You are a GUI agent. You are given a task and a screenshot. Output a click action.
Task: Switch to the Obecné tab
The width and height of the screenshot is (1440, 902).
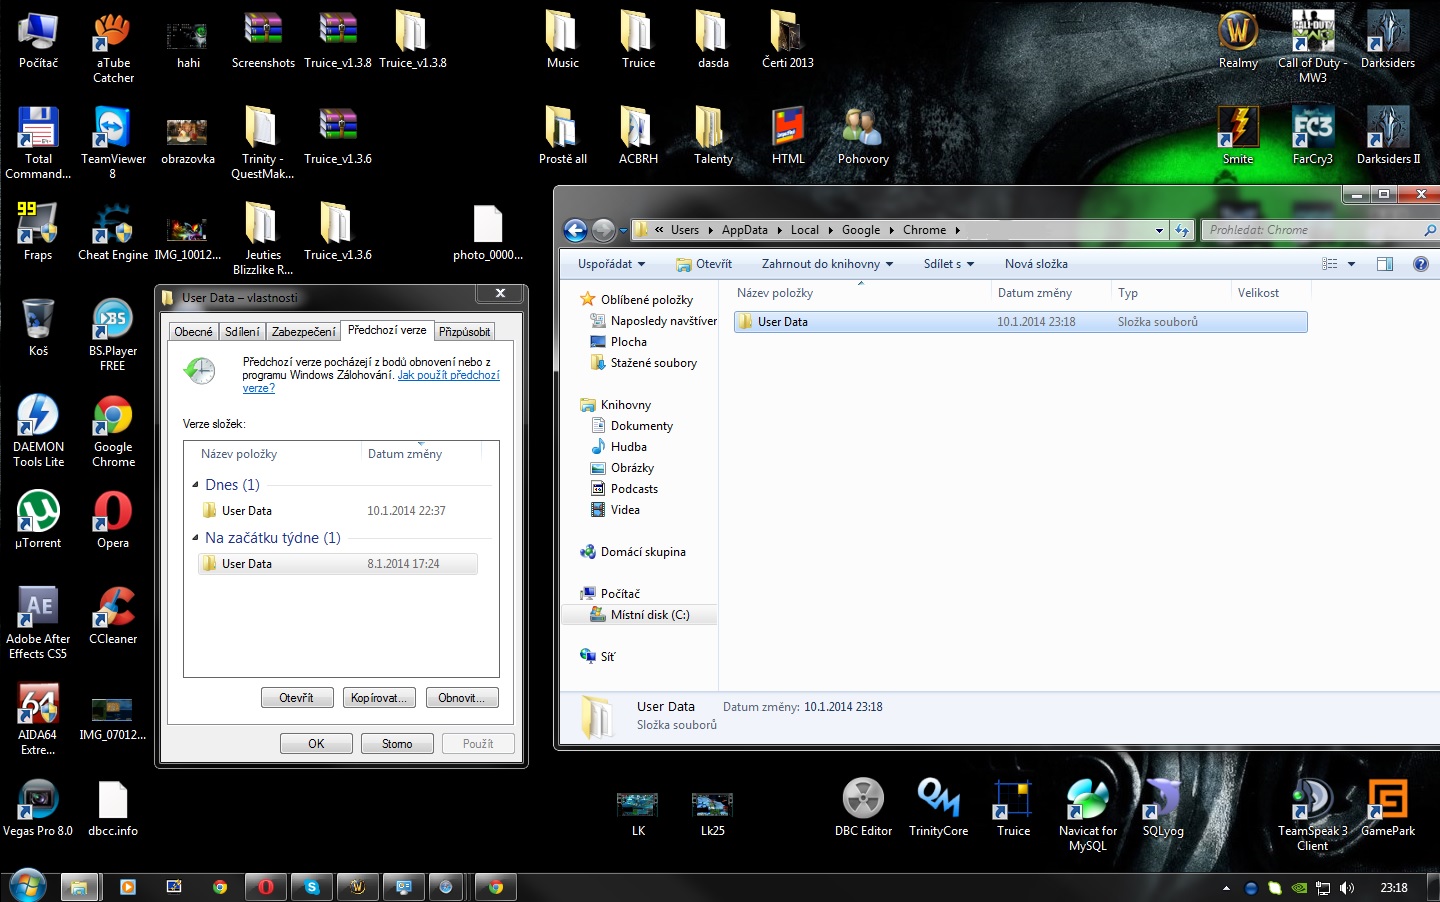tap(193, 332)
